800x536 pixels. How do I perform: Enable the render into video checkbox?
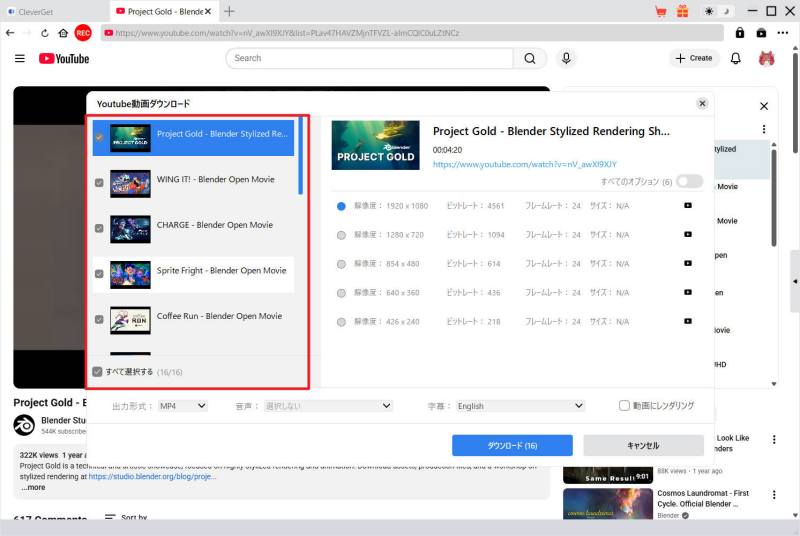(624, 405)
